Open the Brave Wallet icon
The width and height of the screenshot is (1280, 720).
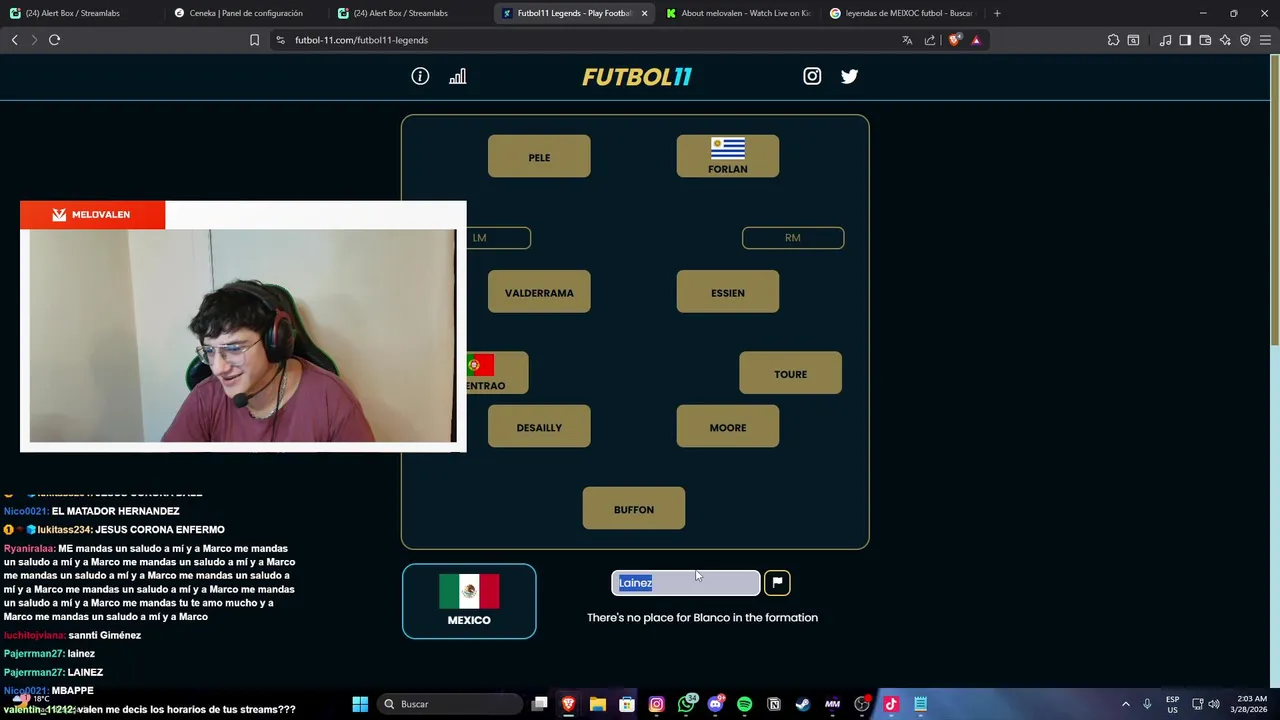tap(1205, 40)
